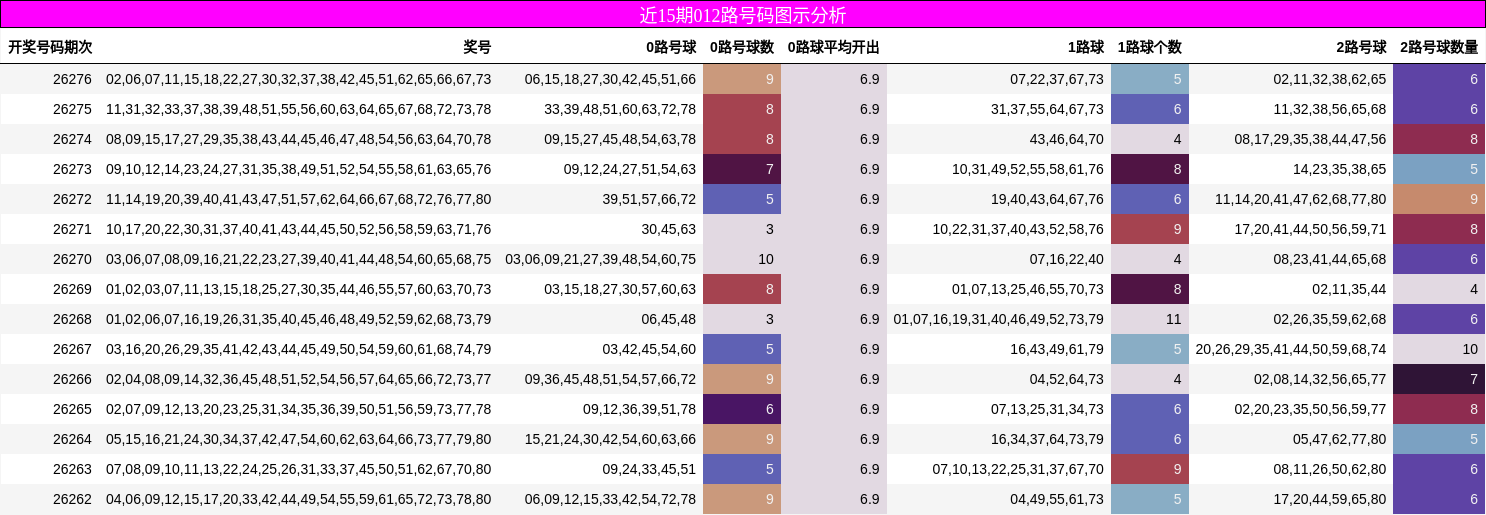The height and width of the screenshot is (515, 1486).
Task: Click 1路球个数 cell 11 in row 26268
Action: tap(1150, 319)
